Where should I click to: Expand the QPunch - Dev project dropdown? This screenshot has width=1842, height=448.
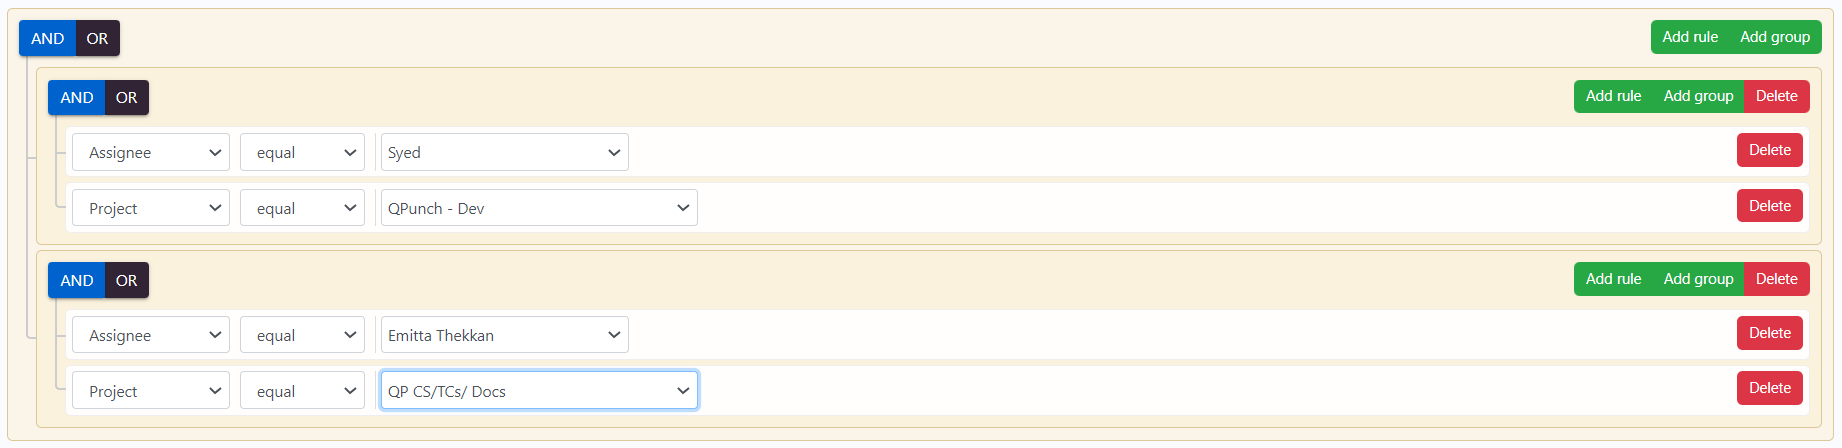(538, 209)
